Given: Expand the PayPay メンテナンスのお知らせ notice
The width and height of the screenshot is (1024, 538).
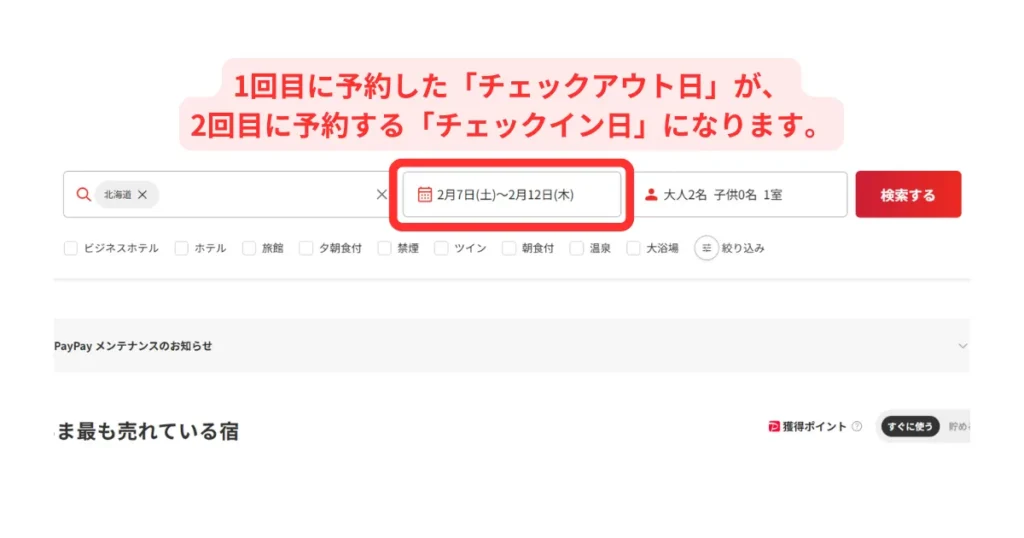Looking at the screenshot, I should click(962, 346).
